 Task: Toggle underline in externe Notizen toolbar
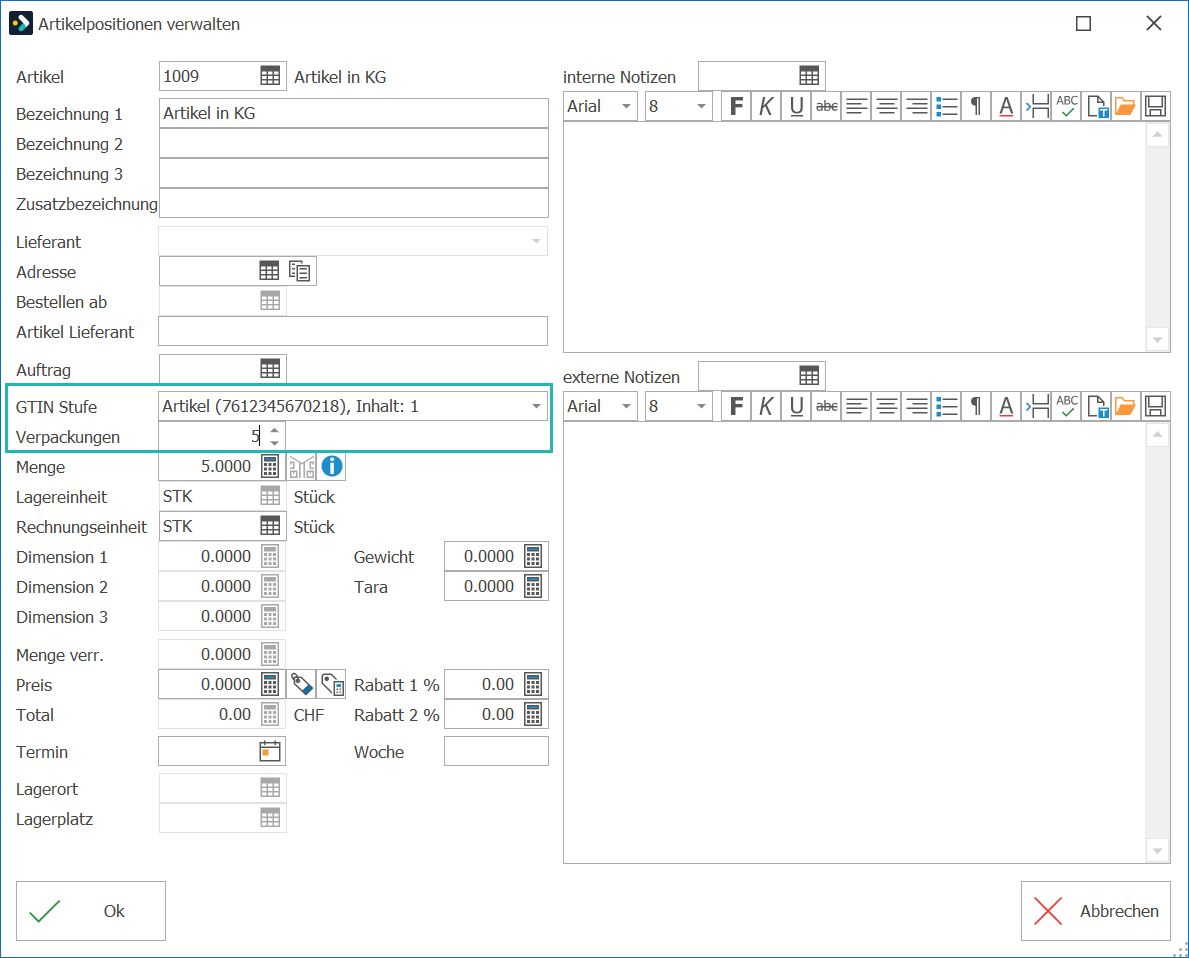pos(796,406)
